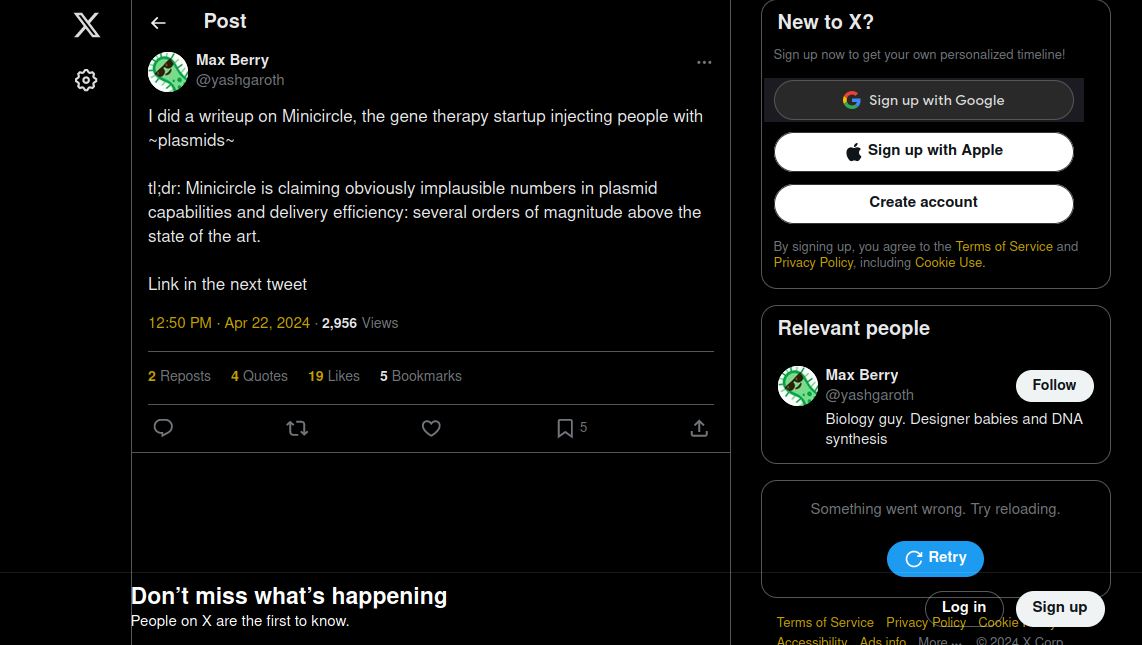
Task: Open the 2 Reposts list
Action: click(179, 376)
